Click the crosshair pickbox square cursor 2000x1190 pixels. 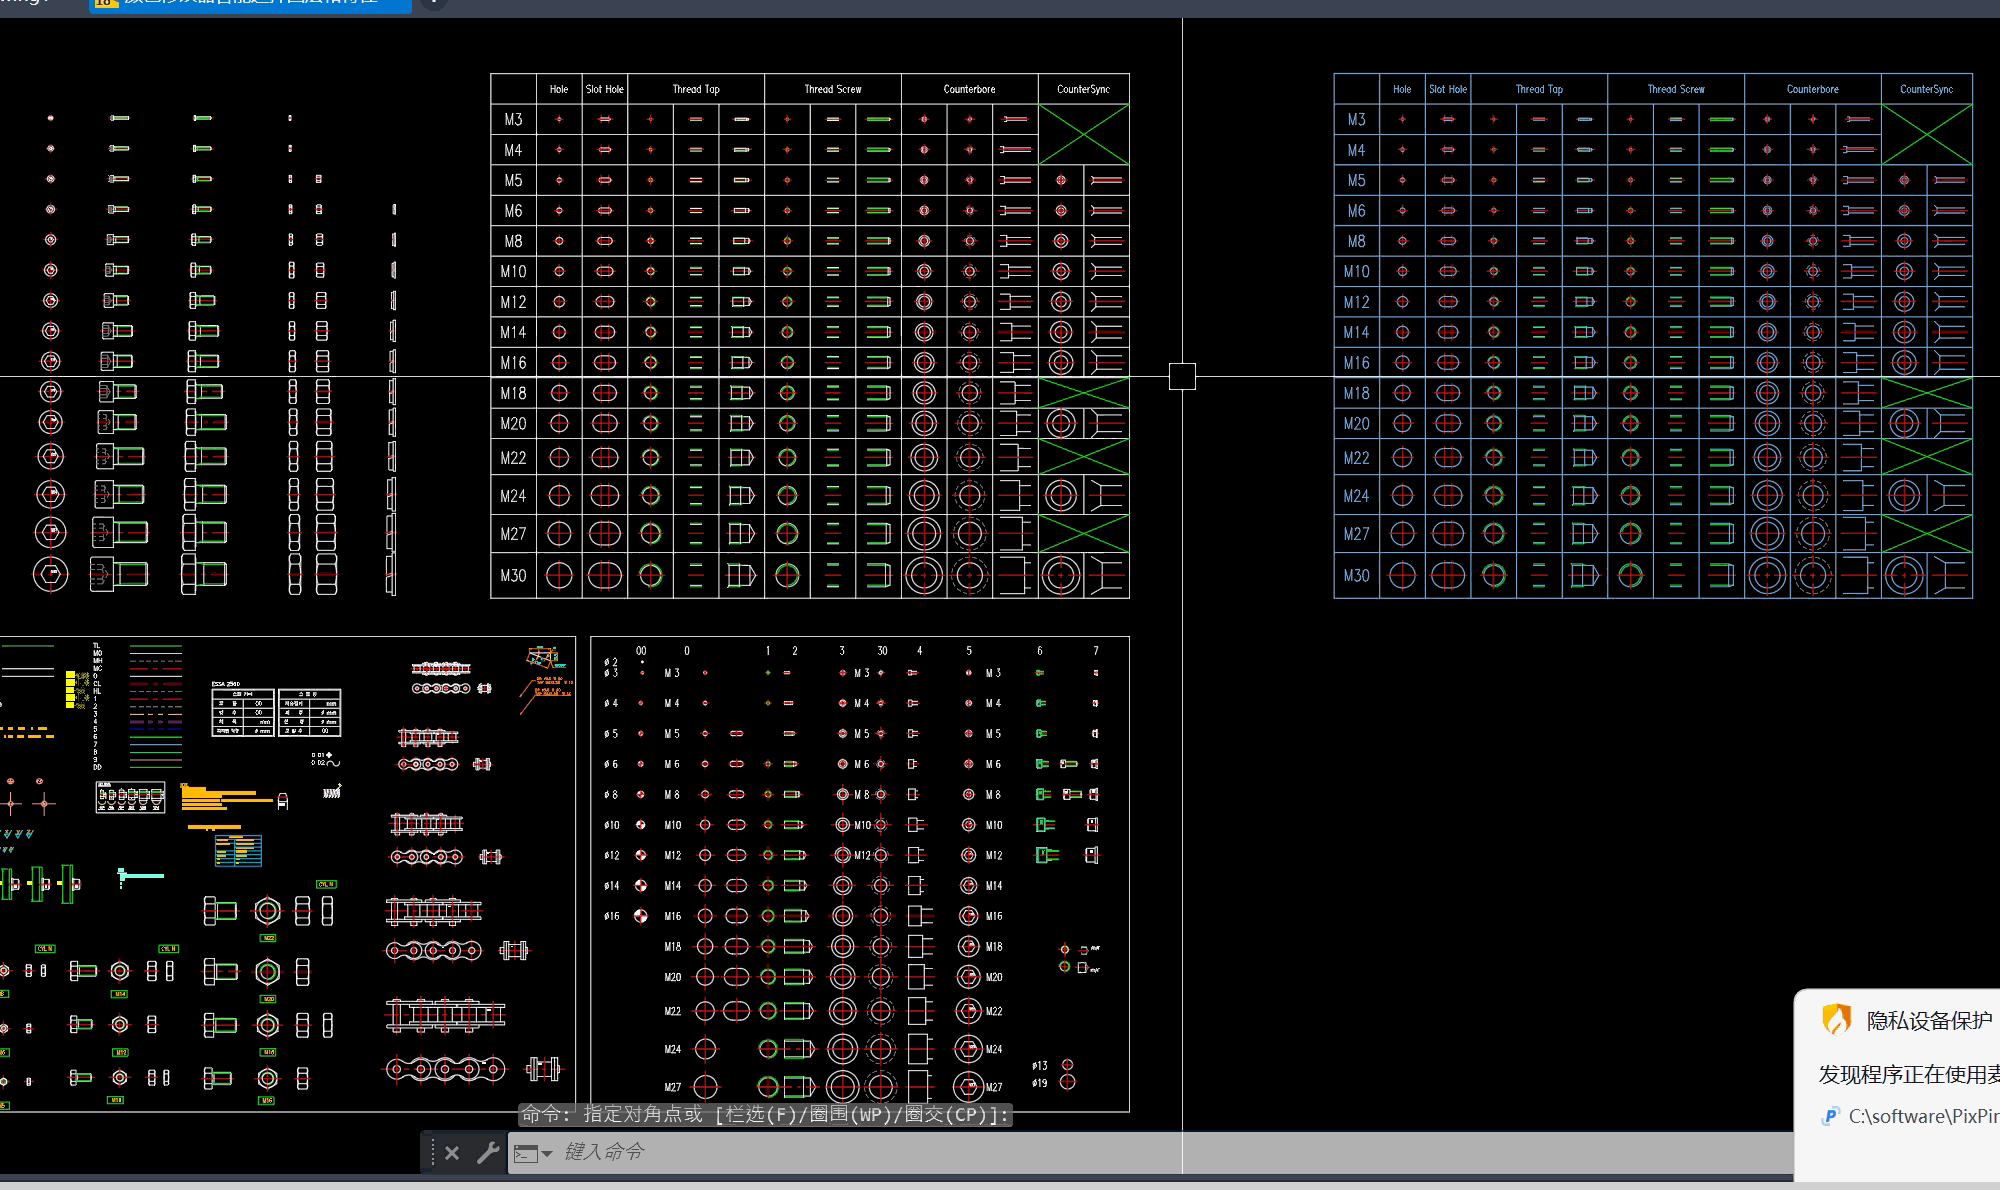pyautogui.click(x=1182, y=376)
